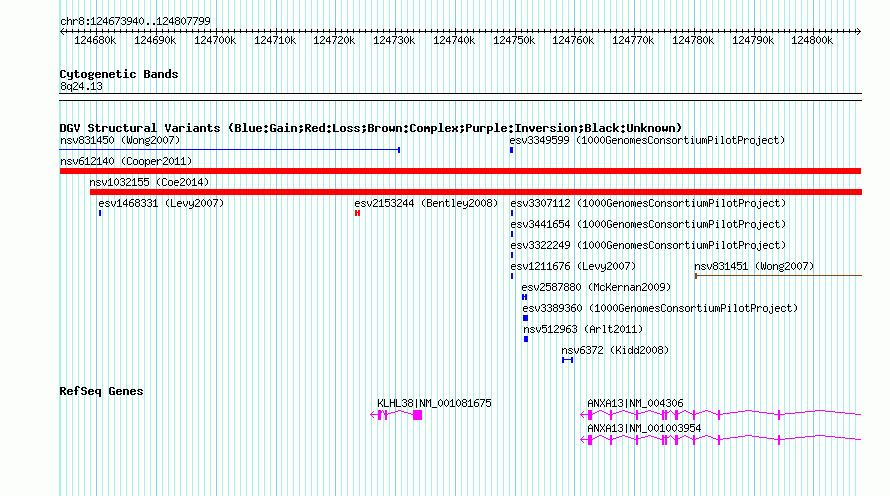Select the ANXA13 NM_001003954 transcript glyph
Viewport: 890px width, 496px height.
point(721,439)
